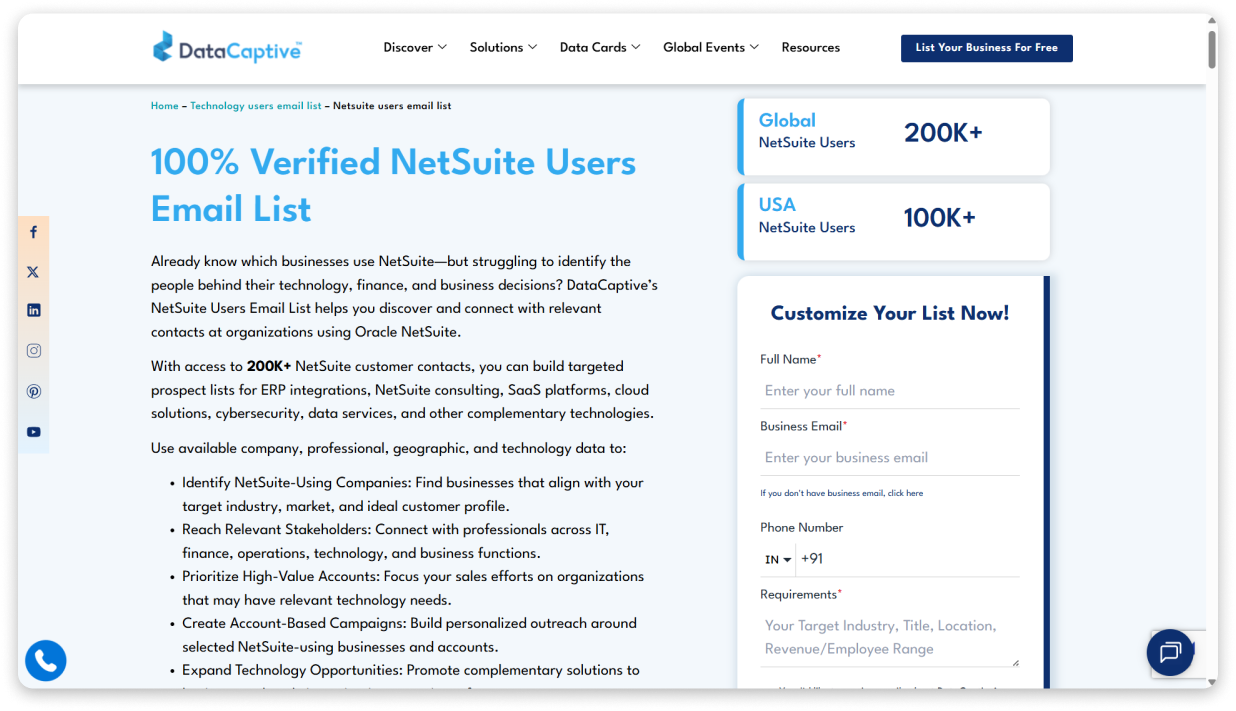Click into the Requirements text area

click(890, 637)
